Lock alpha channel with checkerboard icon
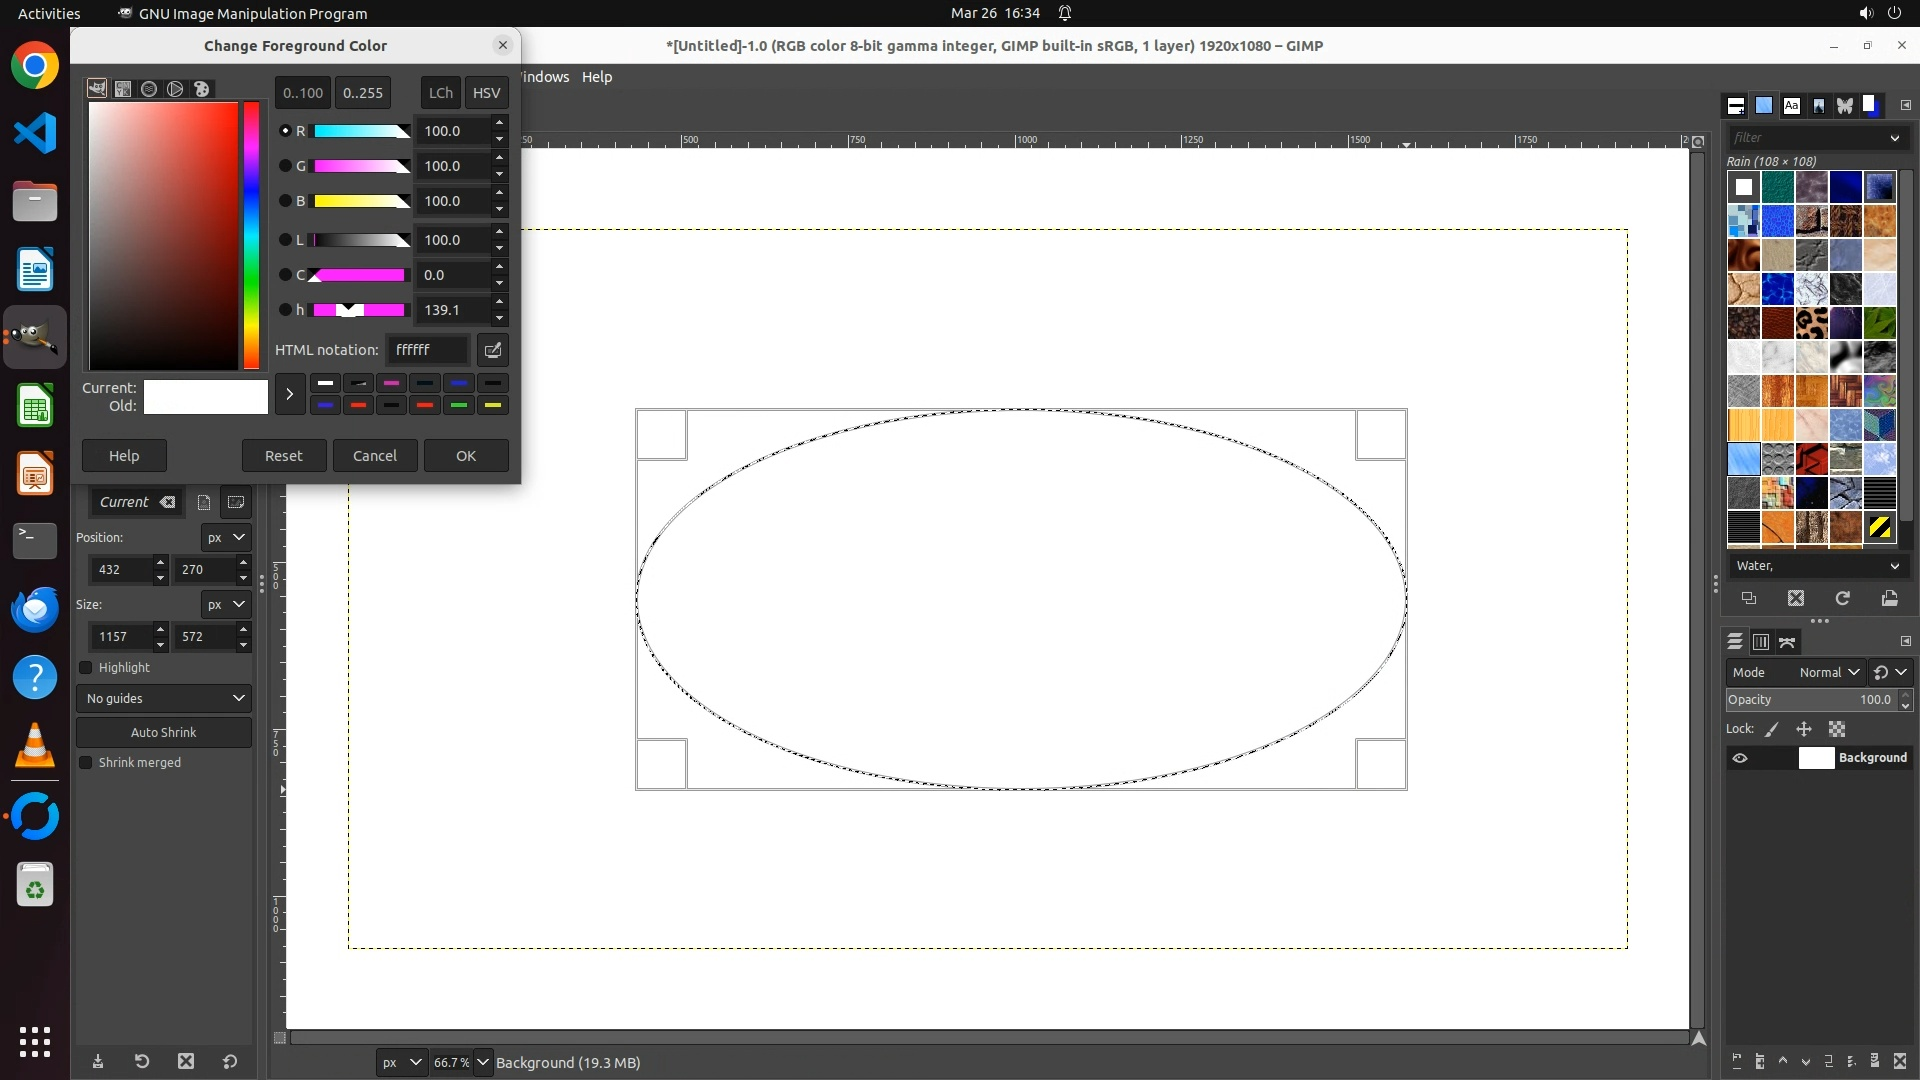 (1837, 730)
